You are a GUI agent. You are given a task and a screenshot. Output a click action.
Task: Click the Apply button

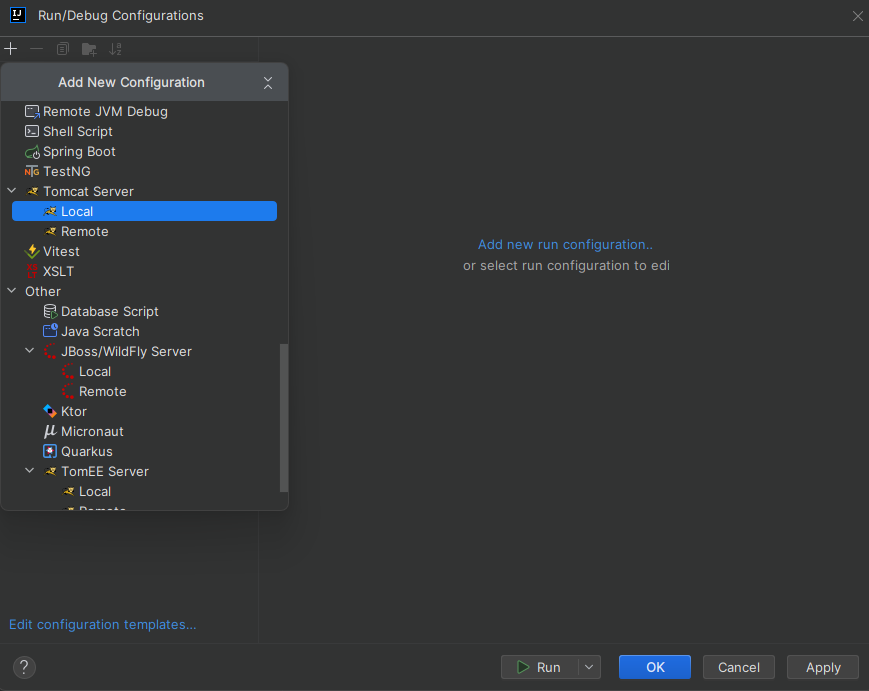pos(823,667)
